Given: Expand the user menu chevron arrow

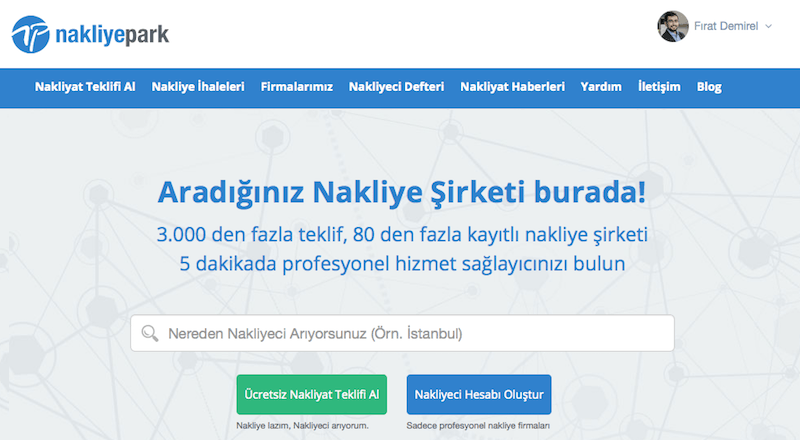Looking at the screenshot, I should (768, 26).
